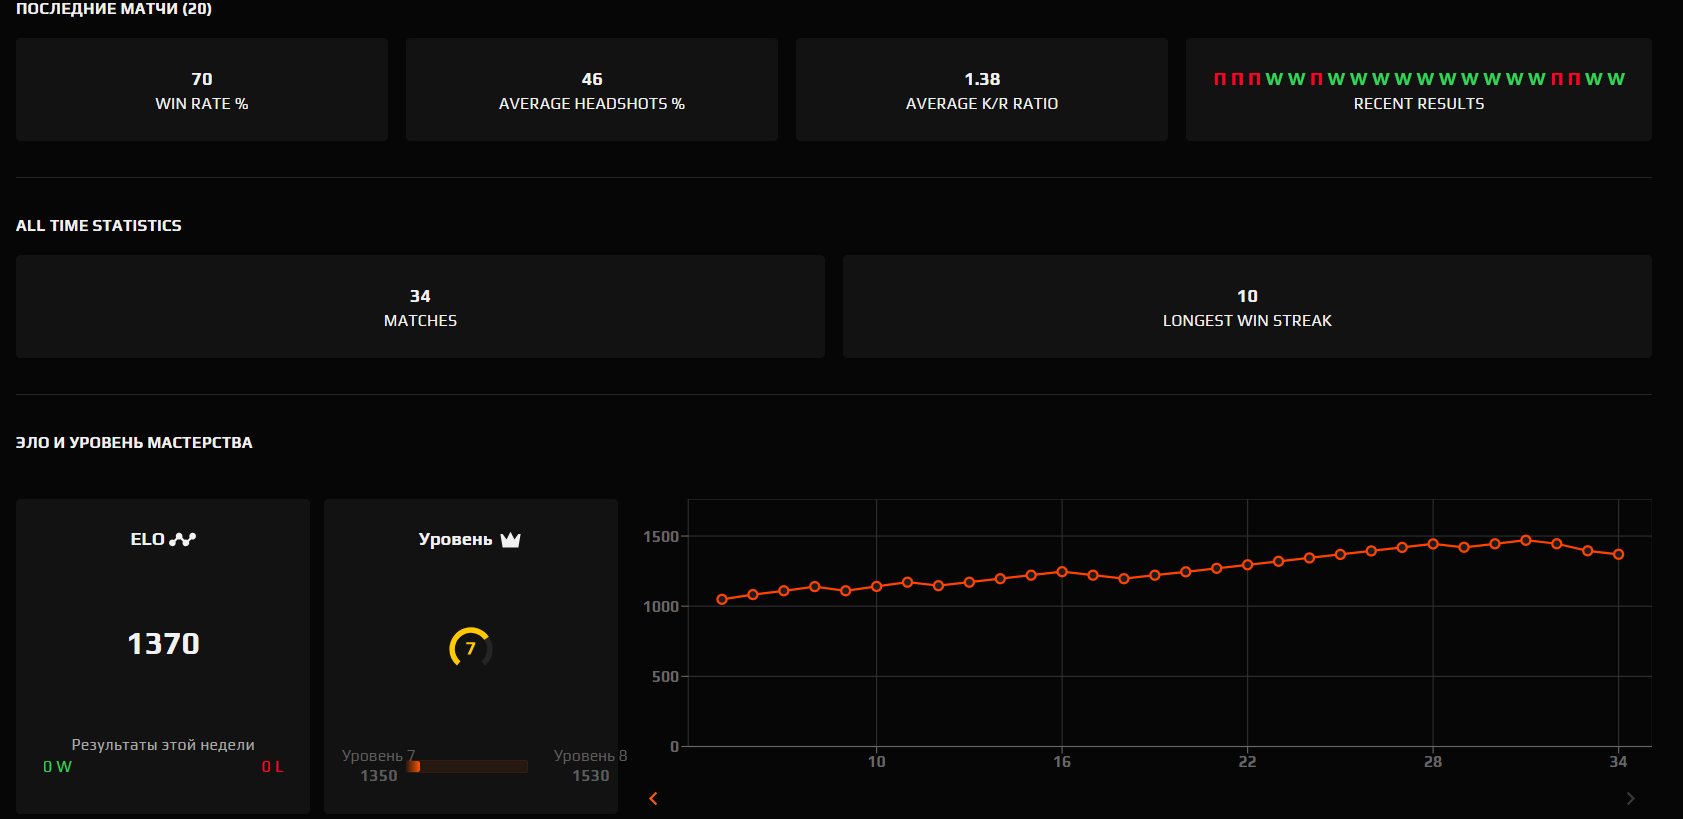Screen dimensions: 1683x819
Task: Click the green 0 W weekly wins
Action: click(x=57, y=767)
